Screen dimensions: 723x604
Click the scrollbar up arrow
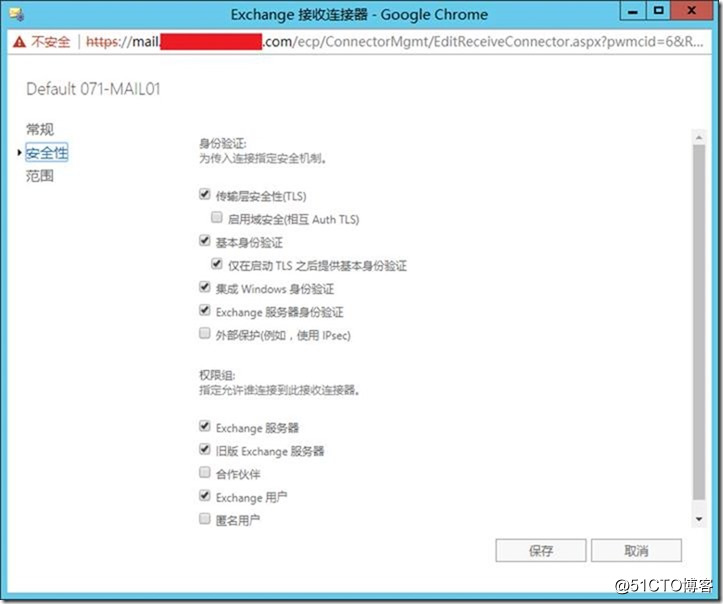[699, 137]
